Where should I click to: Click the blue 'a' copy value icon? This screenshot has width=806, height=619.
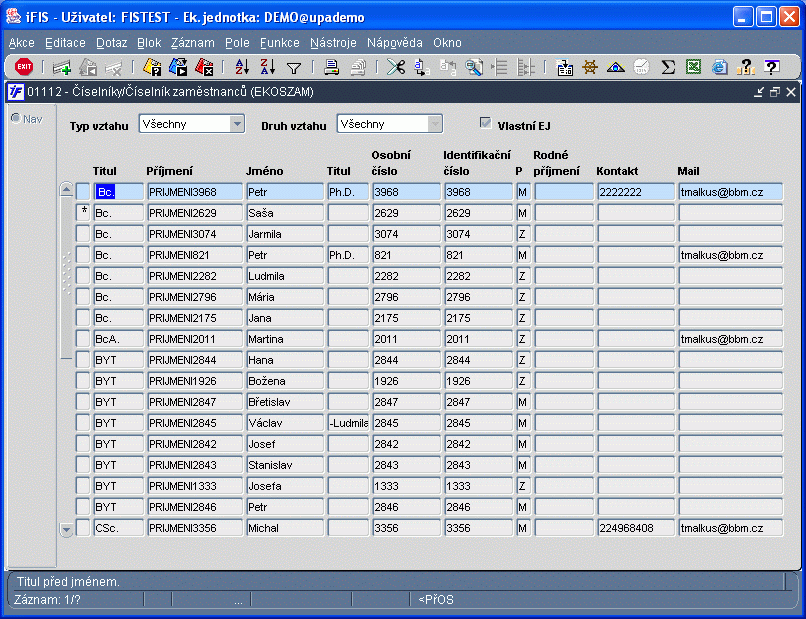(x=422, y=67)
